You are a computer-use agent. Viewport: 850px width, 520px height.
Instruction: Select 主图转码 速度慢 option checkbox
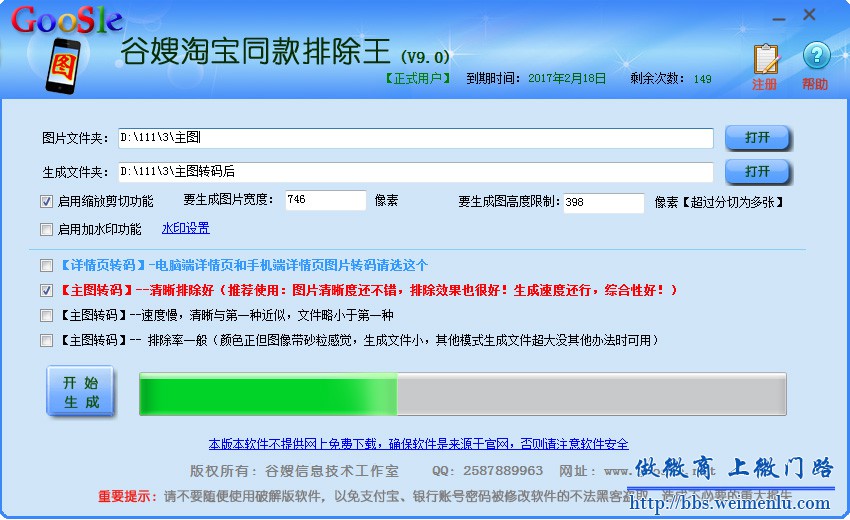tap(46, 315)
